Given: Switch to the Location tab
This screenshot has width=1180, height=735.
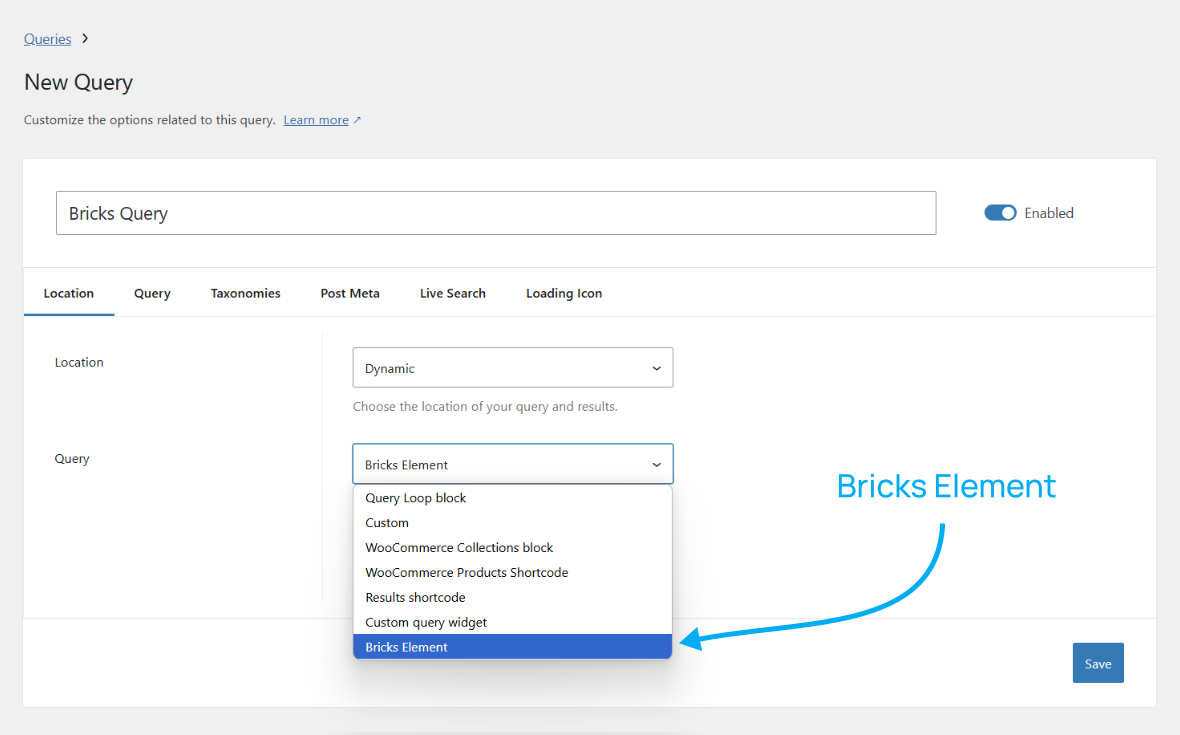Looking at the screenshot, I should click(x=68, y=293).
